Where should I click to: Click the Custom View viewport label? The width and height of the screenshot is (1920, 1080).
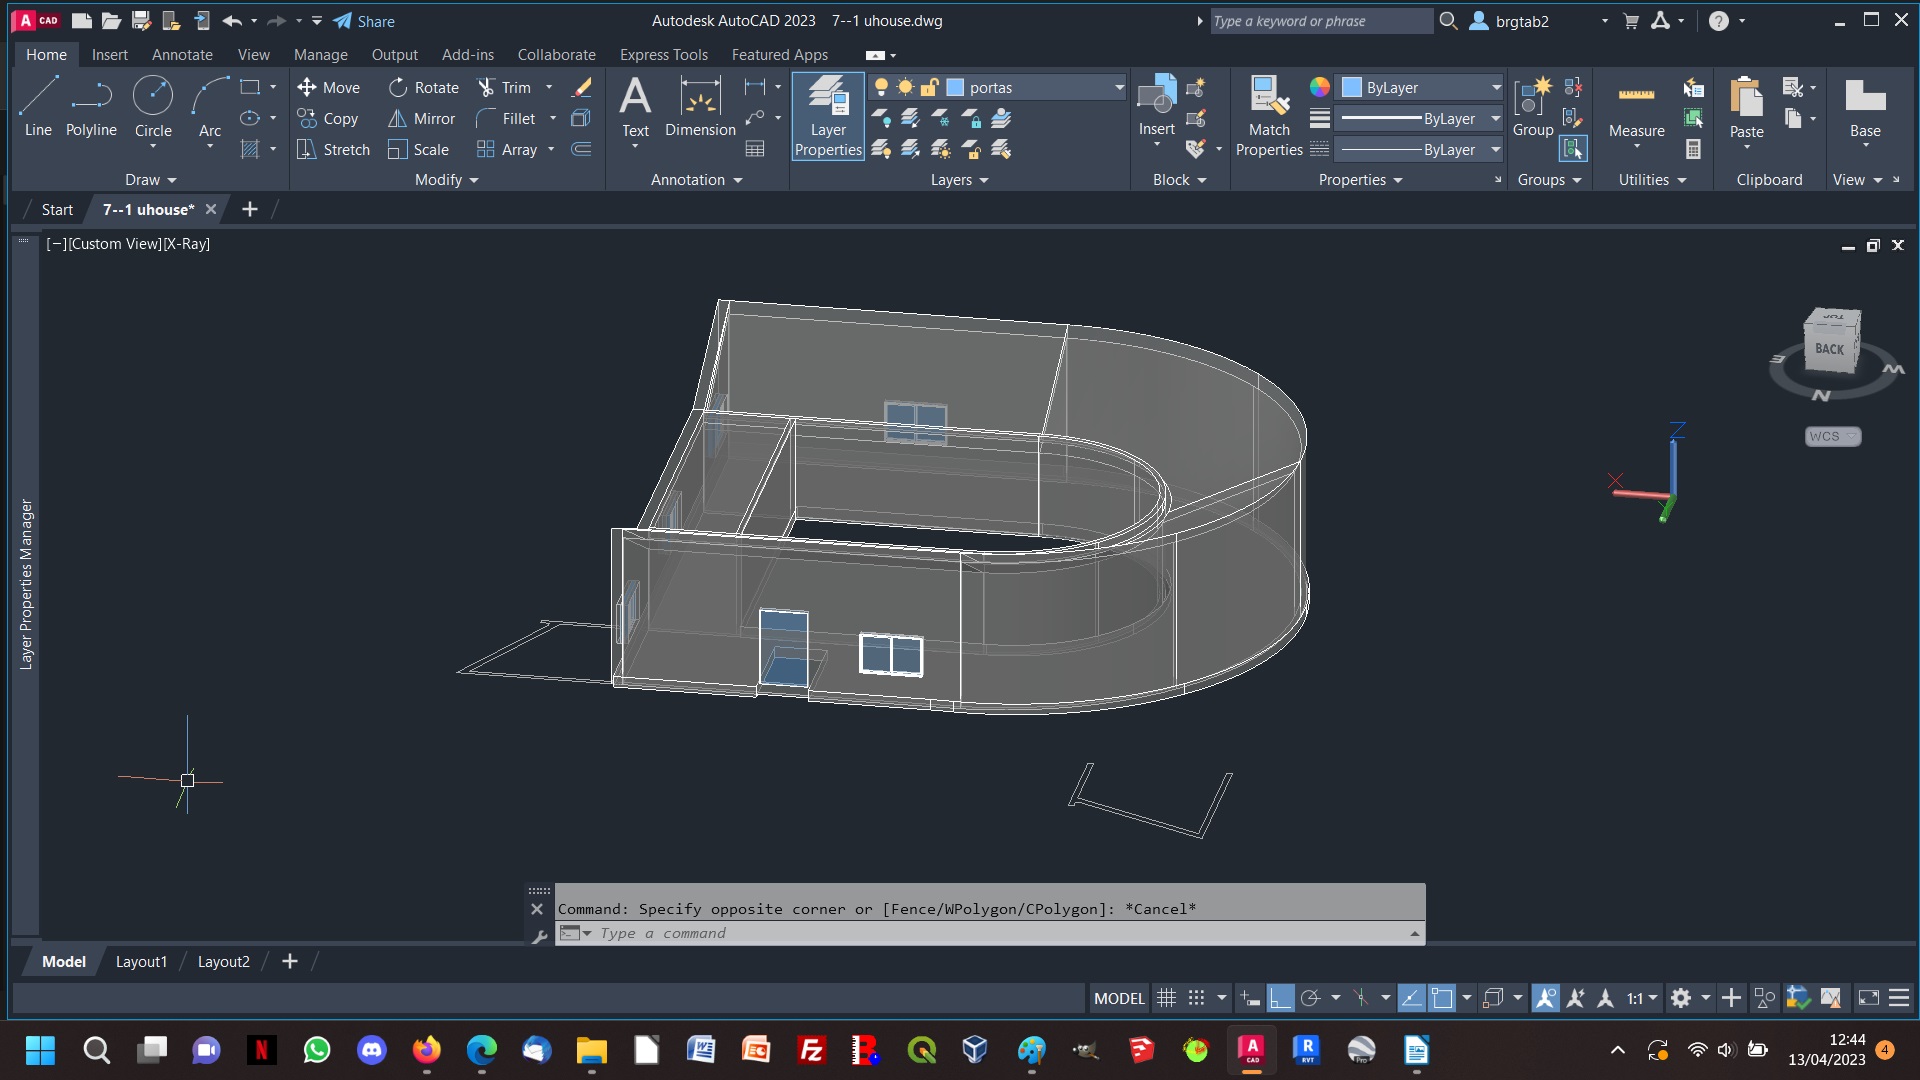pyautogui.click(x=115, y=244)
